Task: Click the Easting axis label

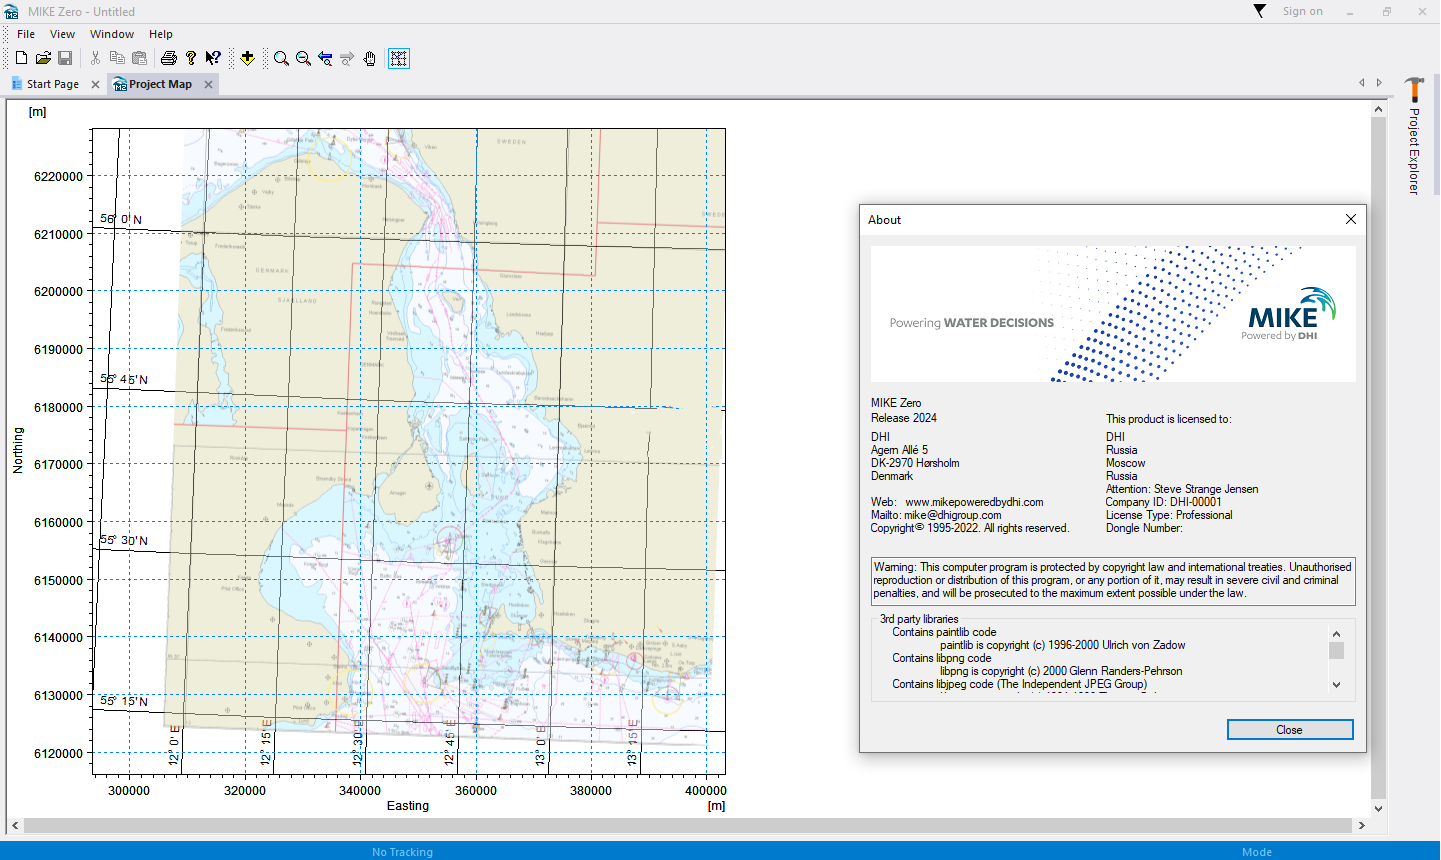Action: pos(408,806)
